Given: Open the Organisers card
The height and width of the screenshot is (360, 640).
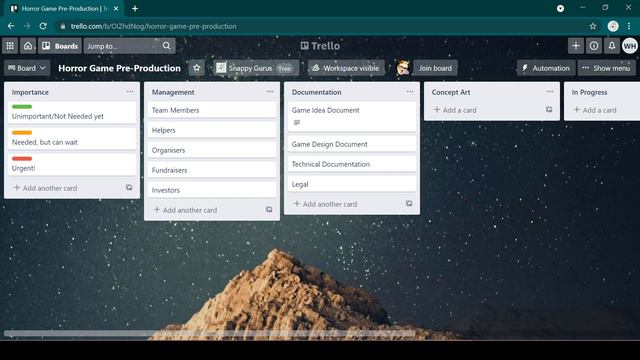Looking at the screenshot, I should pyautogui.click(x=212, y=150).
